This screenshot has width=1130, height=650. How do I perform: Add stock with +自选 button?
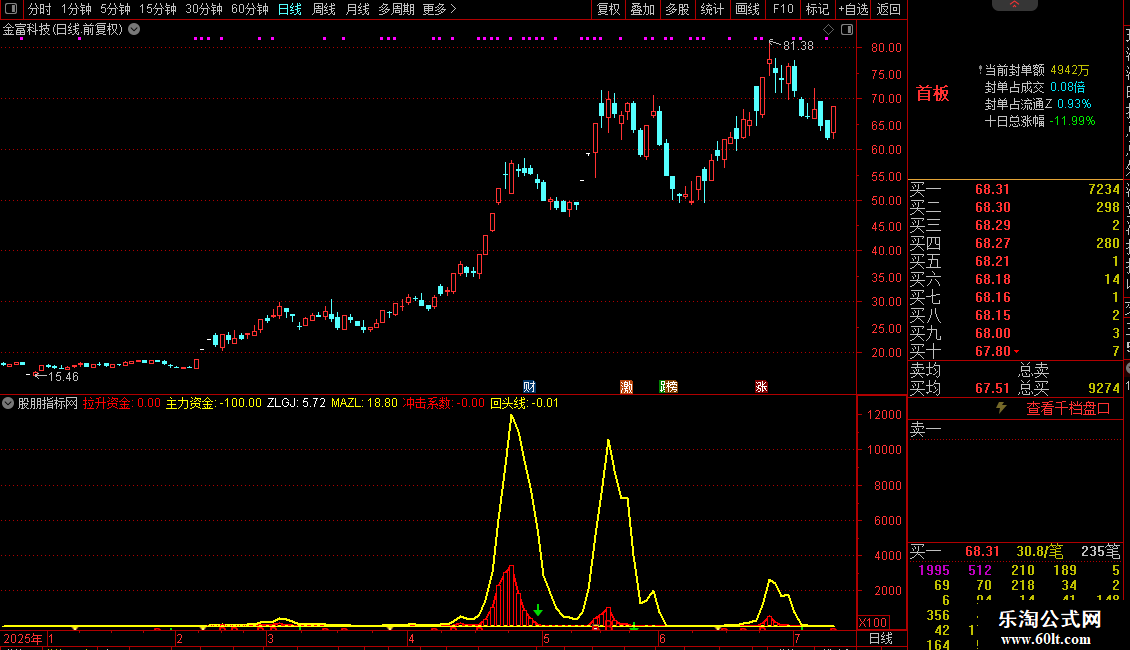pos(853,9)
